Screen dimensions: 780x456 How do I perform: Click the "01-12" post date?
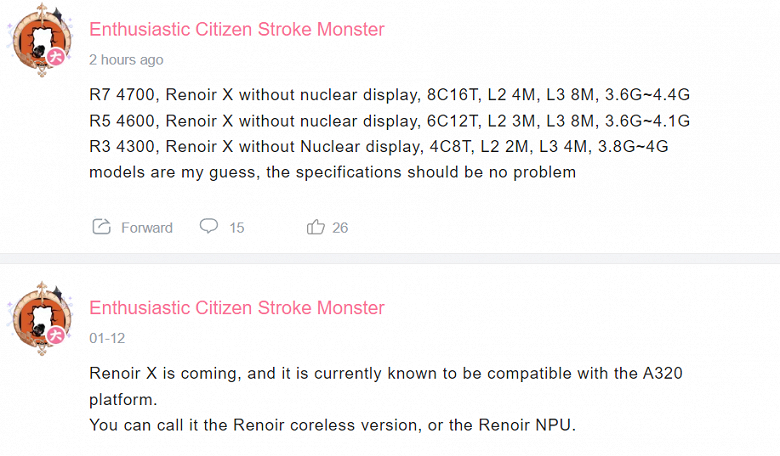coord(107,338)
